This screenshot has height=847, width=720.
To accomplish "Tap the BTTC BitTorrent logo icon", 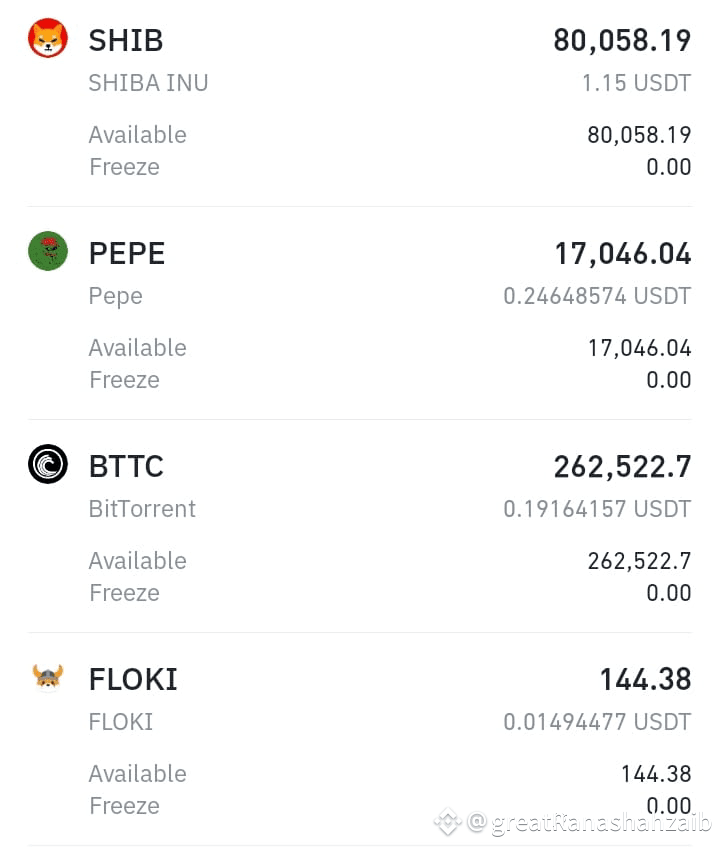I will [x=48, y=463].
